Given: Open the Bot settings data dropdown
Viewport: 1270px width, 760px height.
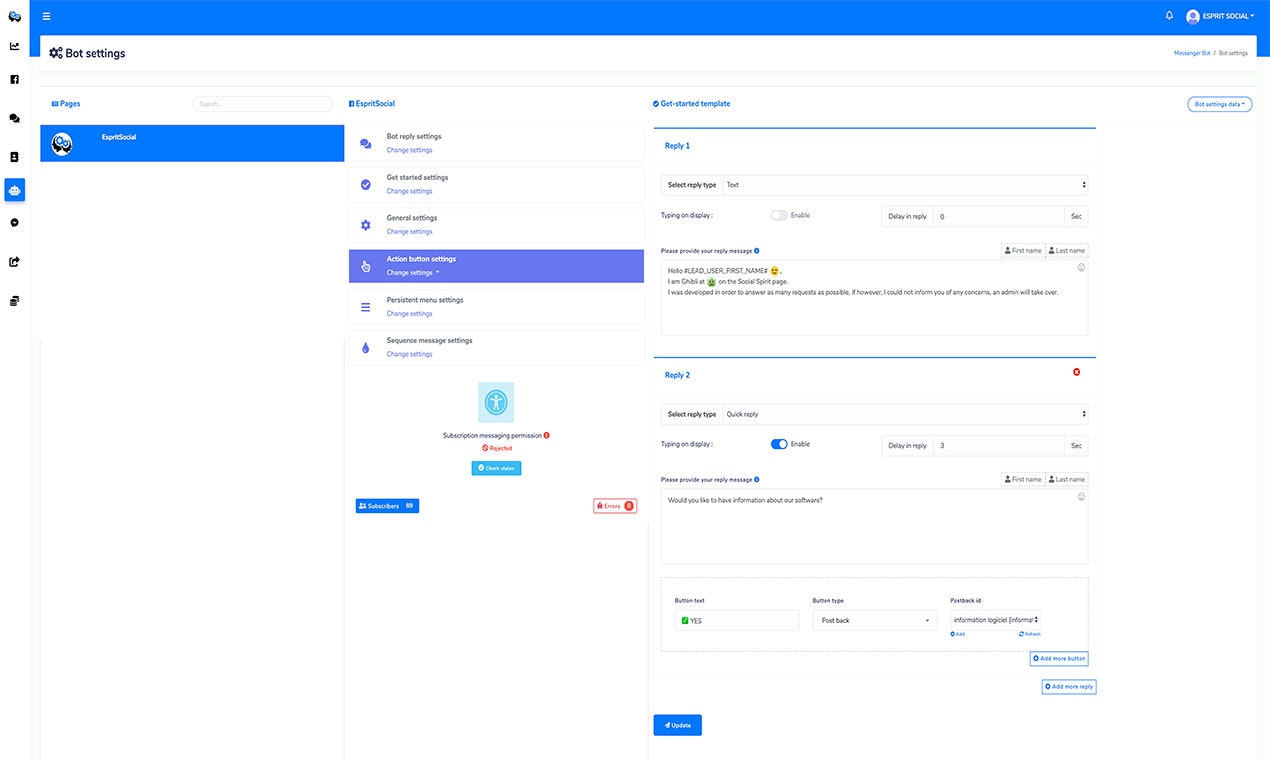Looking at the screenshot, I should coord(1219,104).
